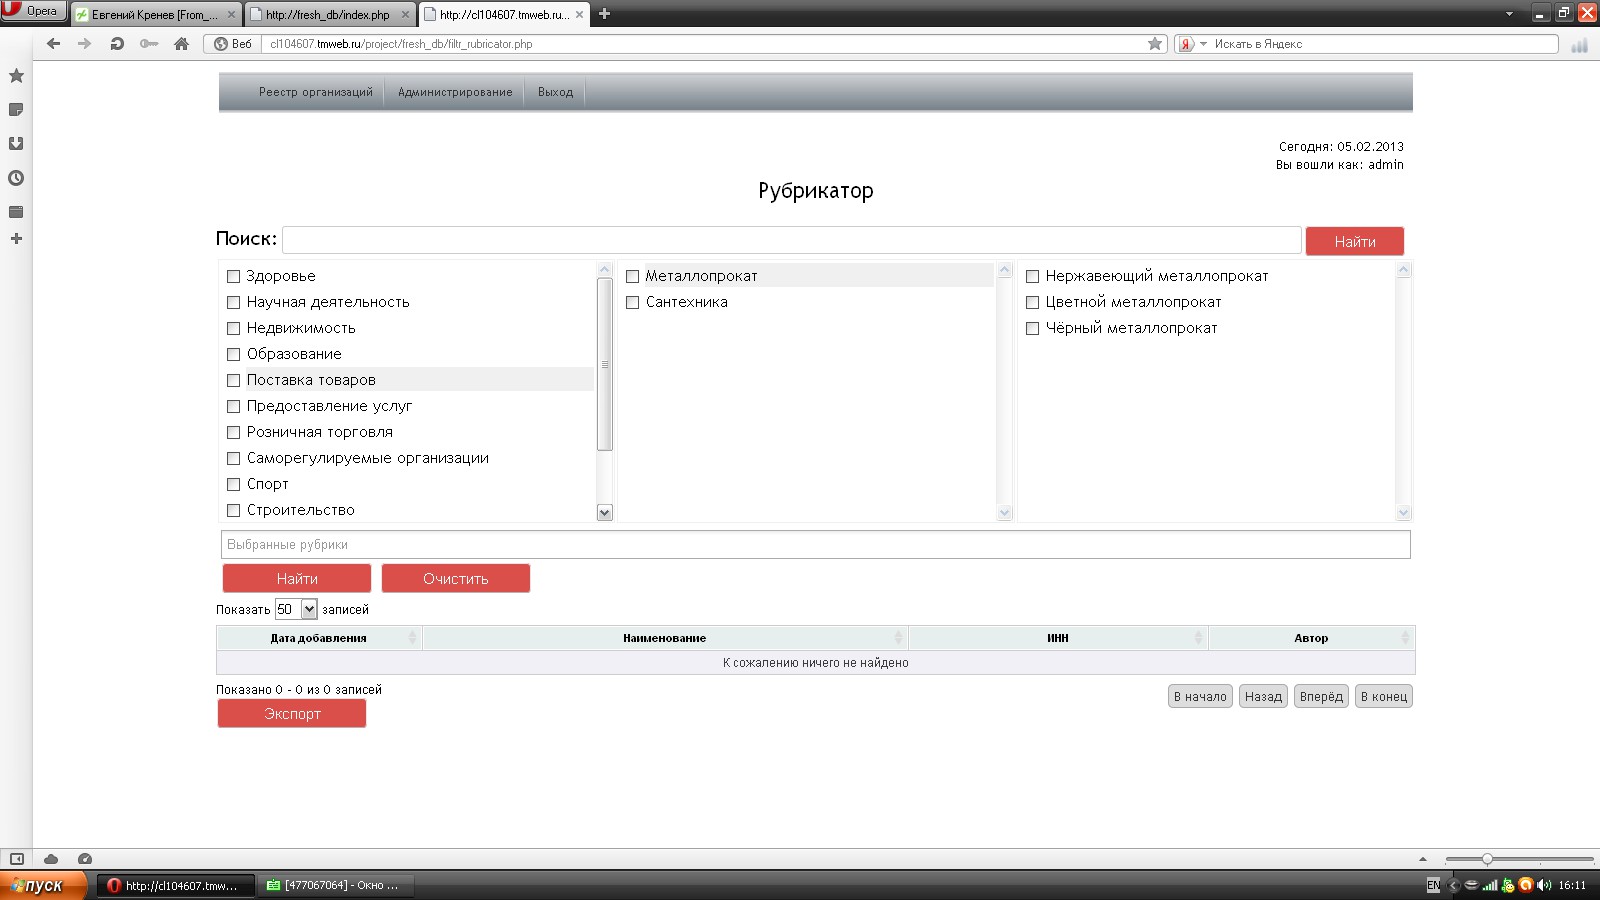Open a new tab with the plus button
The image size is (1600, 900).
point(604,14)
